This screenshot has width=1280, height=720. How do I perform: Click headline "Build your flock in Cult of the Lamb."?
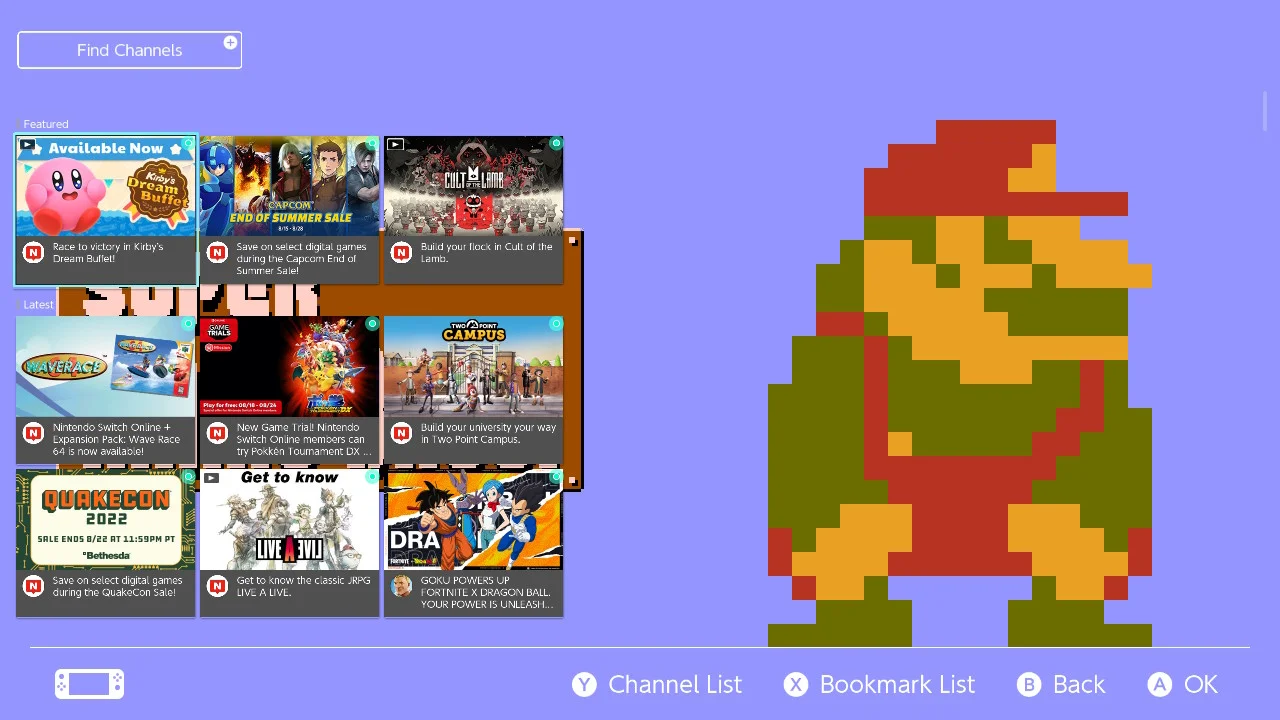click(x=487, y=253)
